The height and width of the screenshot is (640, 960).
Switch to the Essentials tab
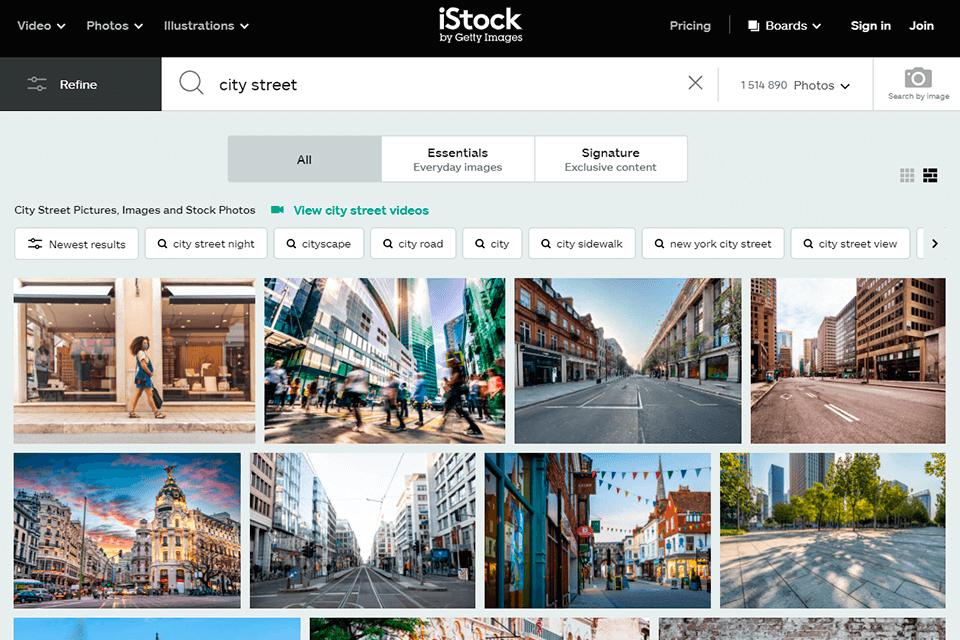pos(457,159)
